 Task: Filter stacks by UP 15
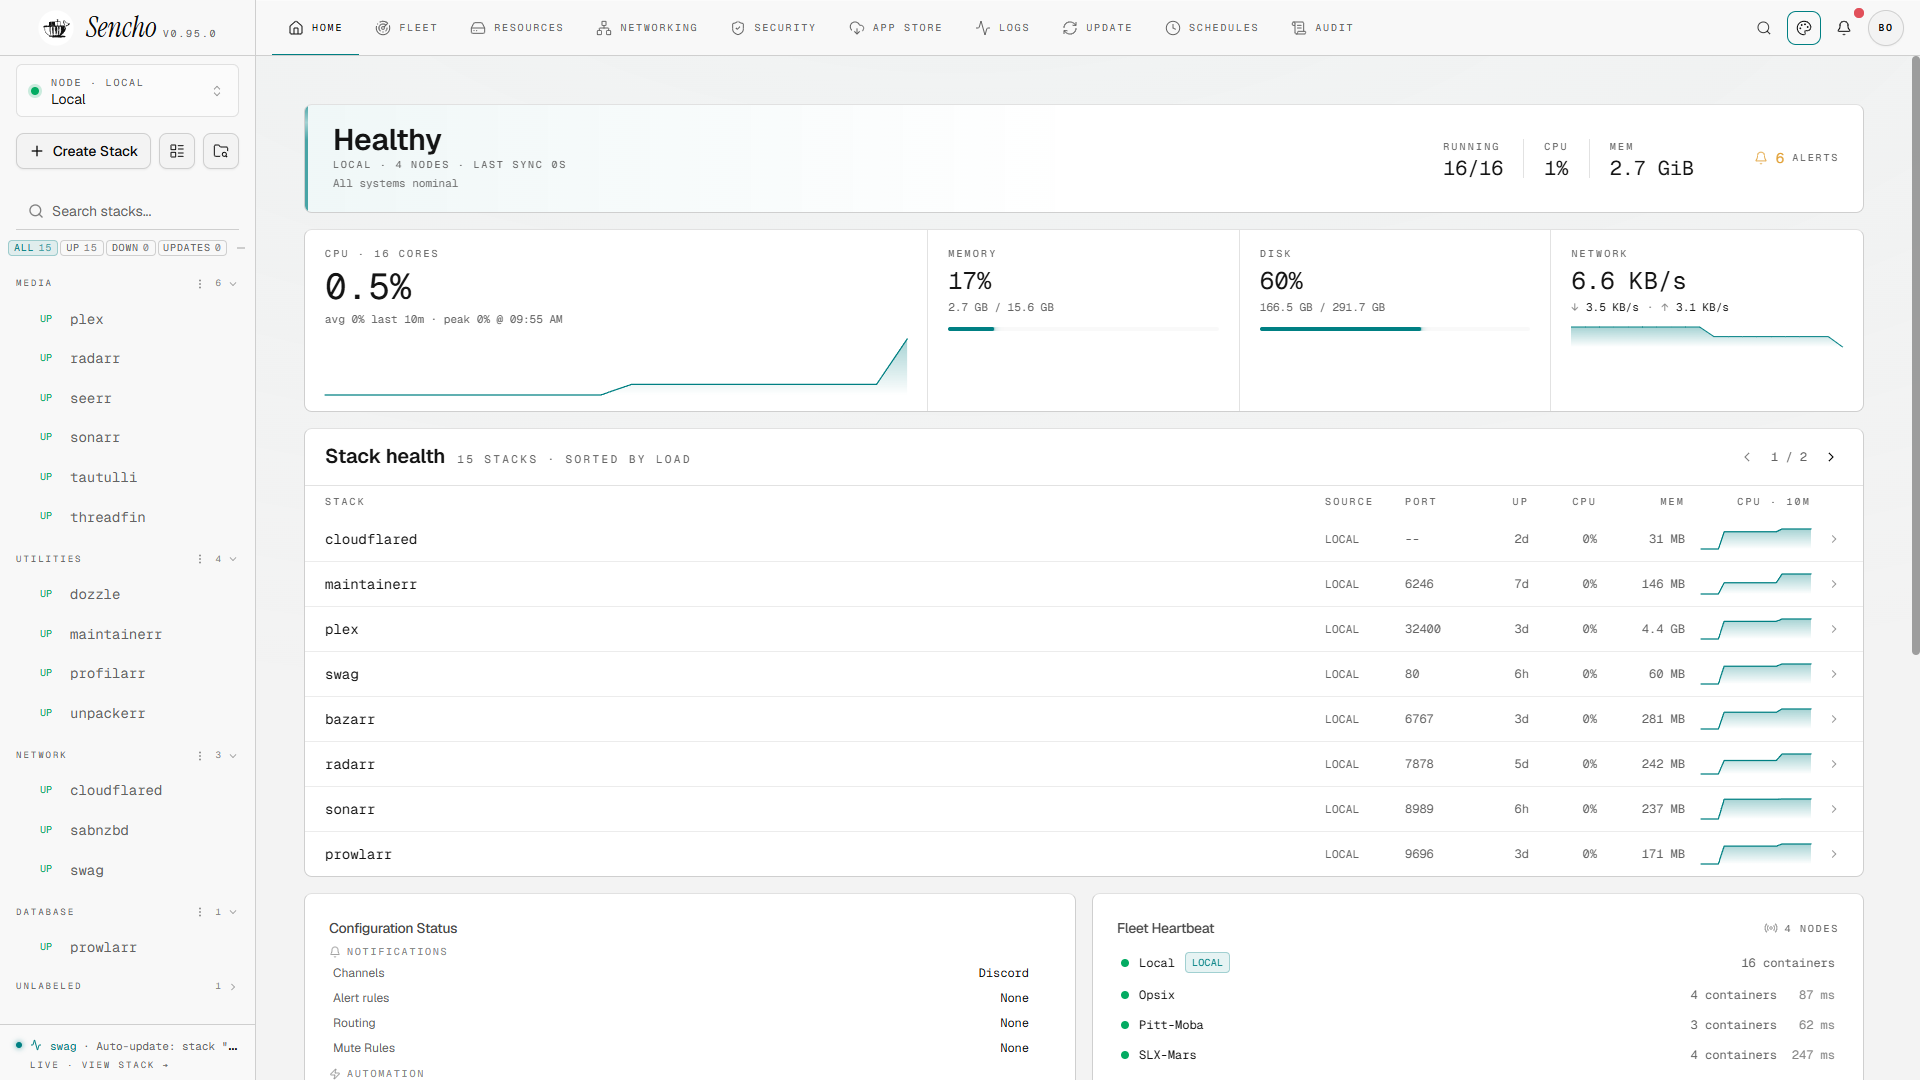pyautogui.click(x=82, y=248)
